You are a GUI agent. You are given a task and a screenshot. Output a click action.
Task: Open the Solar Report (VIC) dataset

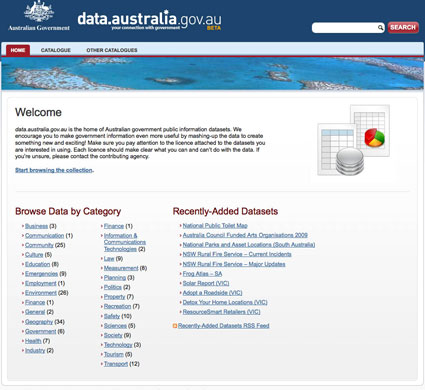pyautogui.click(x=206, y=283)
